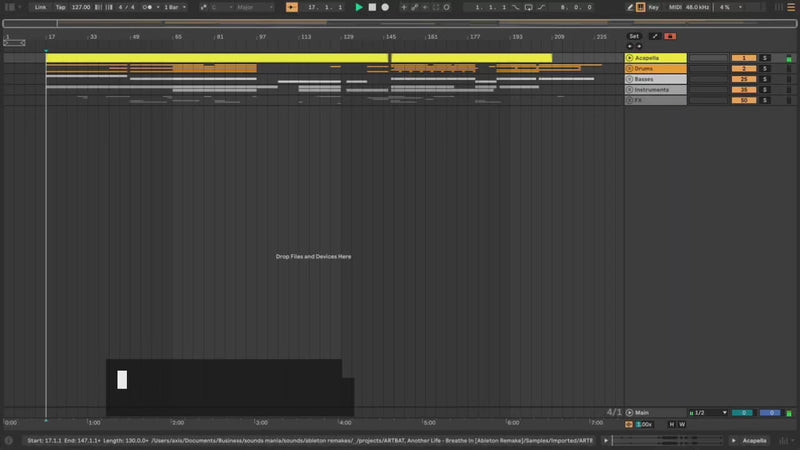Toggle Automation Mode button beside Set

pos(655,36)
